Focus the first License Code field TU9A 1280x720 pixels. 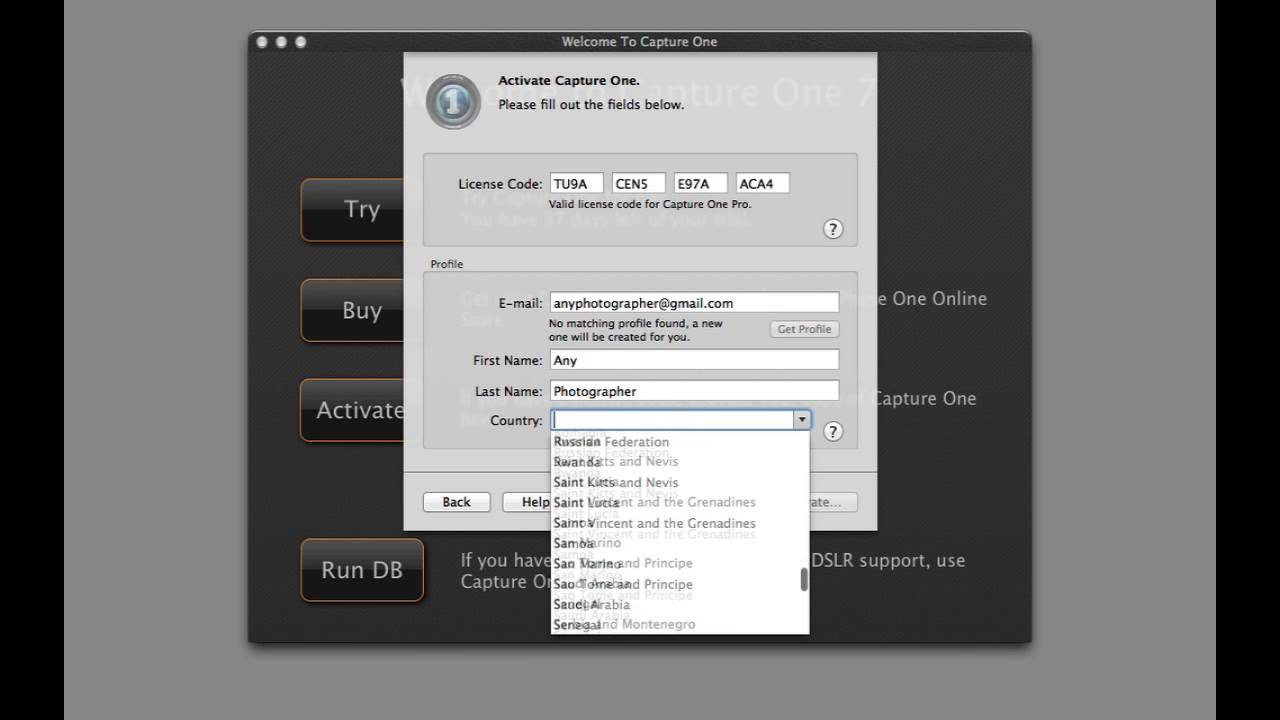pyautogui.click(x=577, y=183)
